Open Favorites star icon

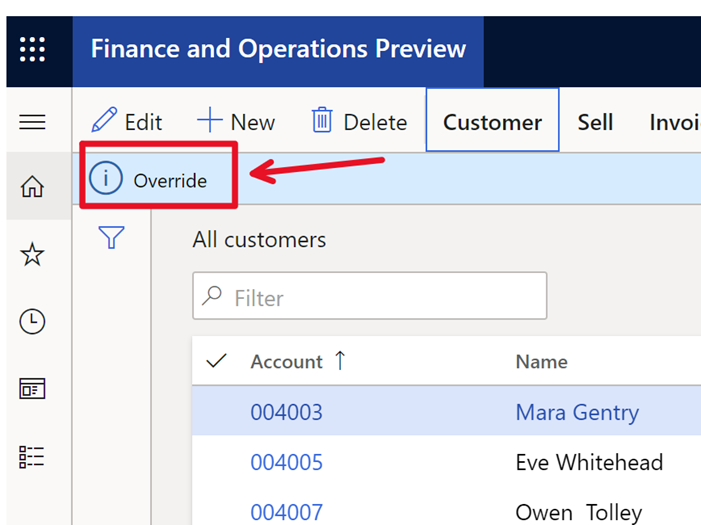pos(33,255)
